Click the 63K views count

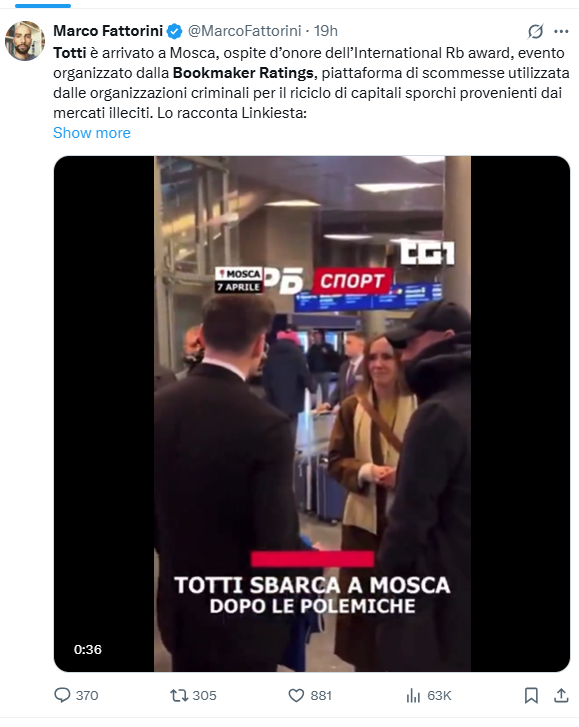439,695
